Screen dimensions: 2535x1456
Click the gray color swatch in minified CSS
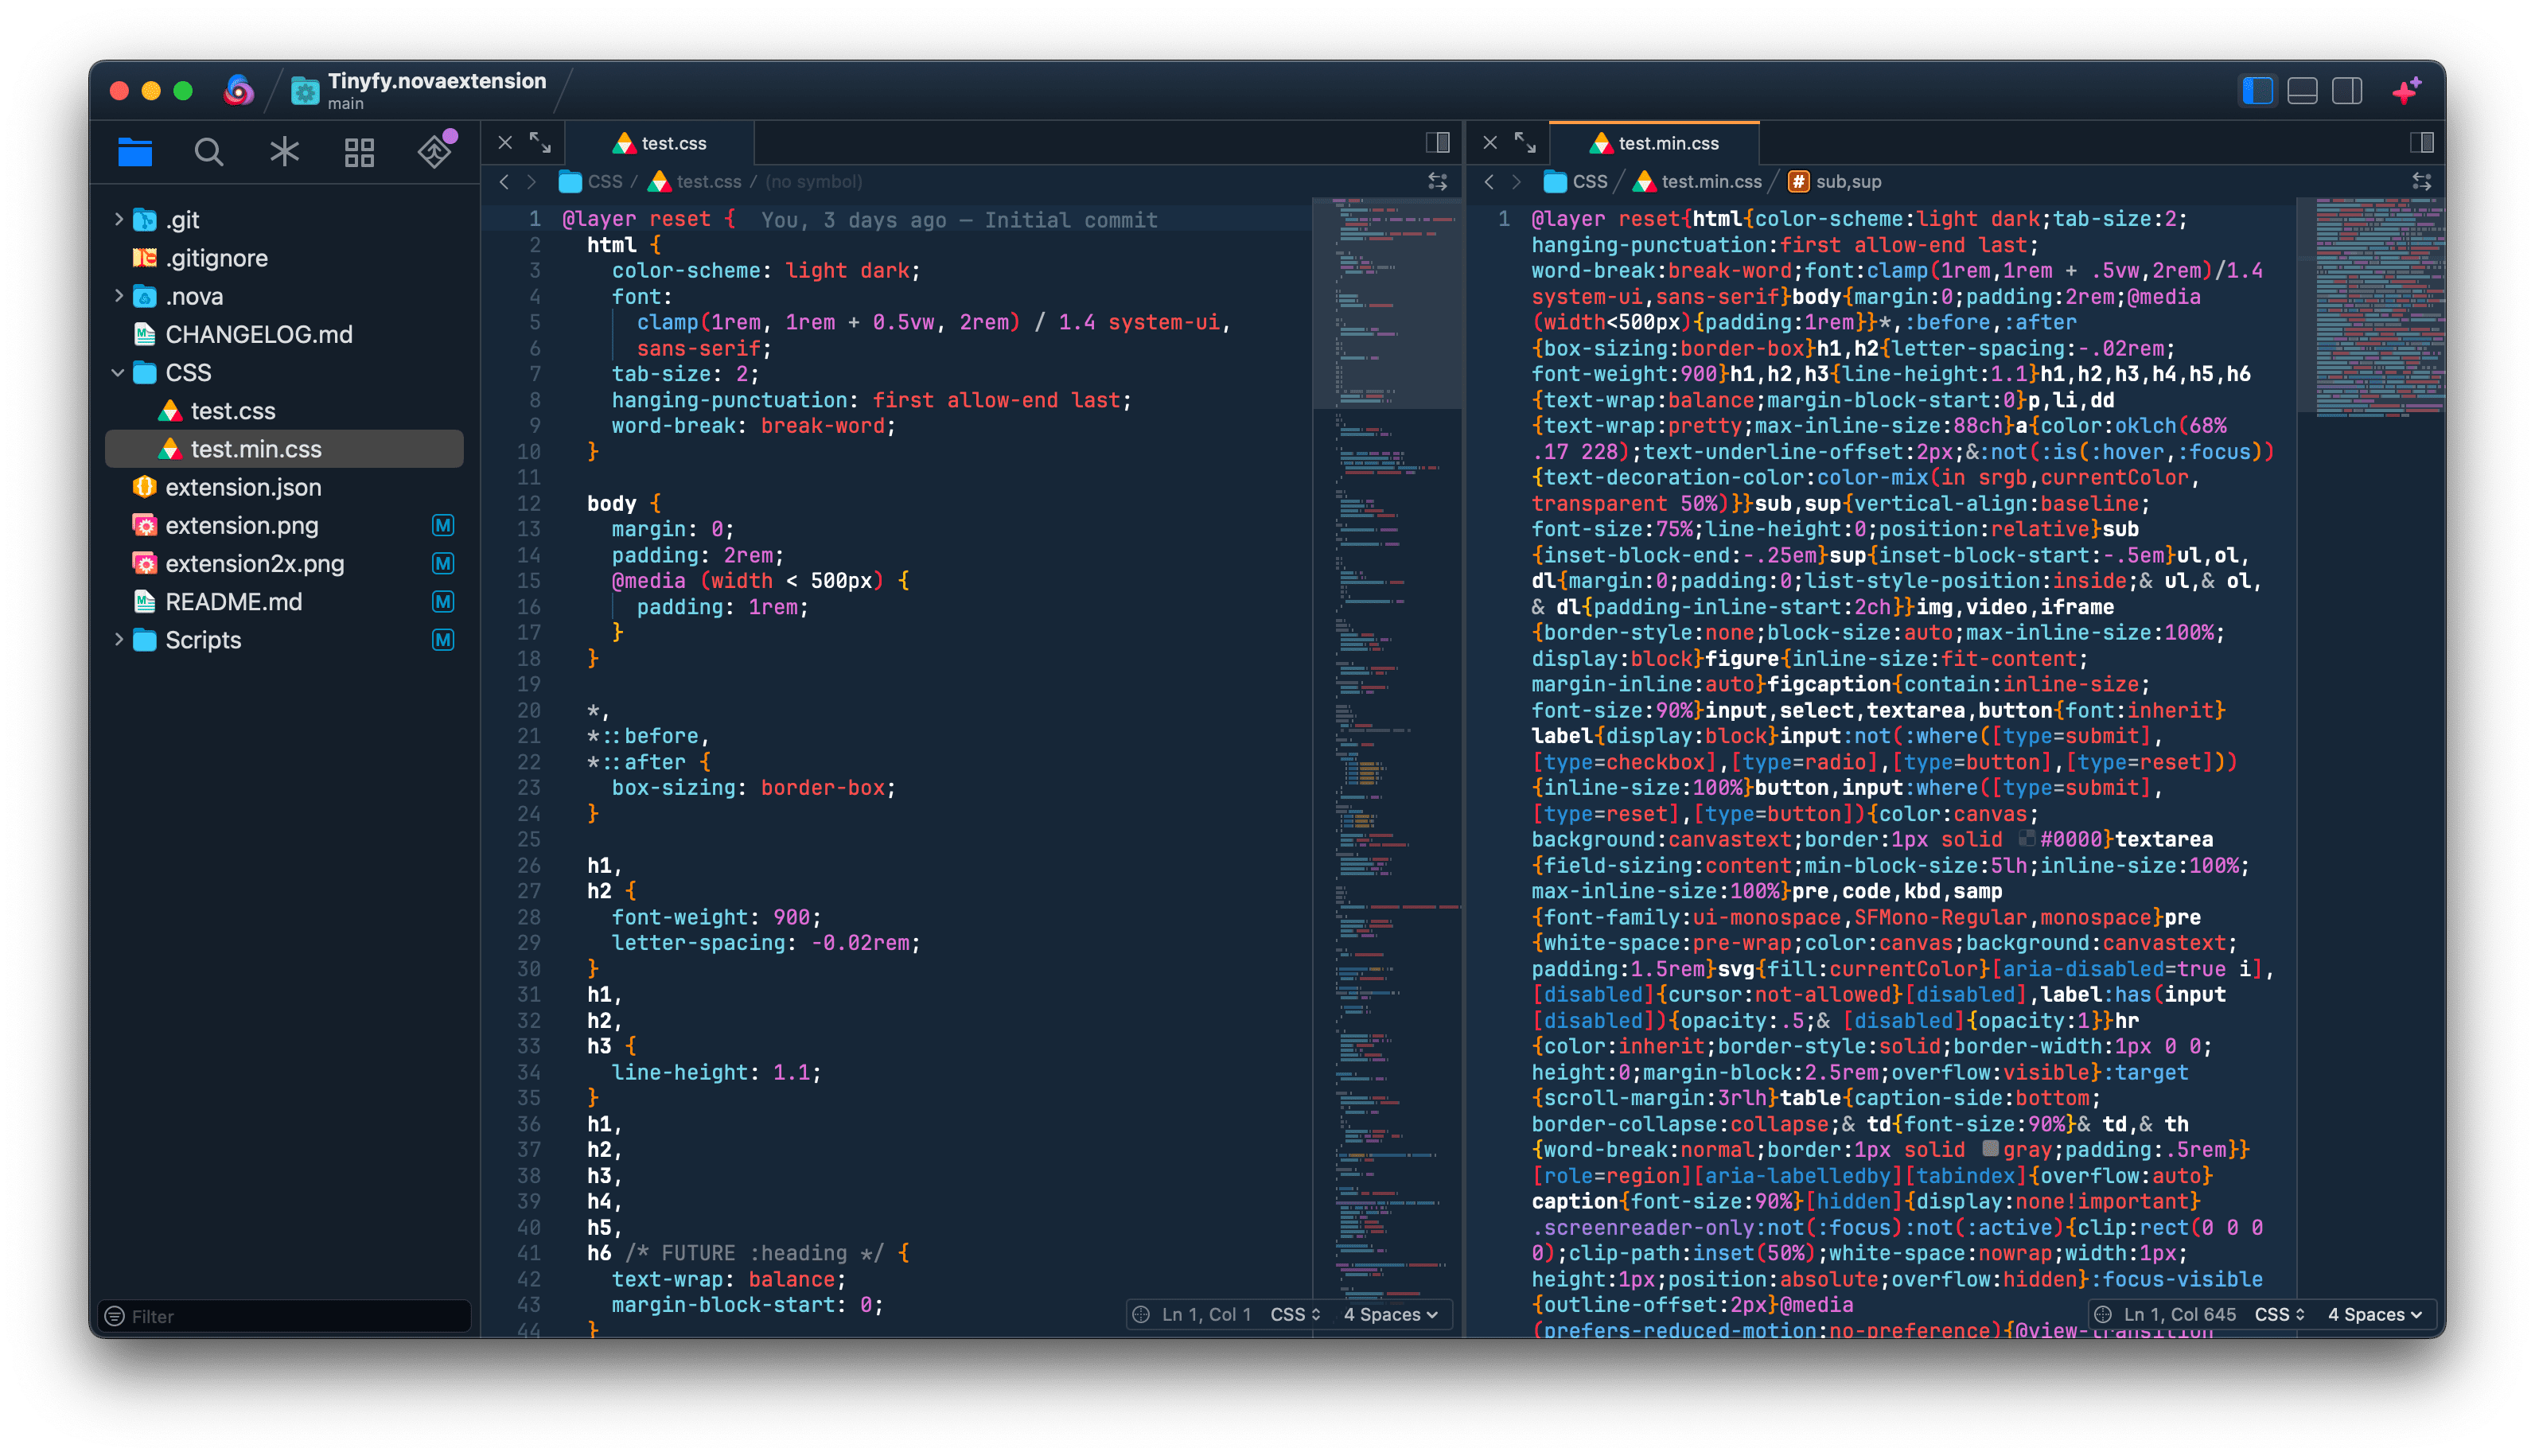[x=1991, y=1149]
